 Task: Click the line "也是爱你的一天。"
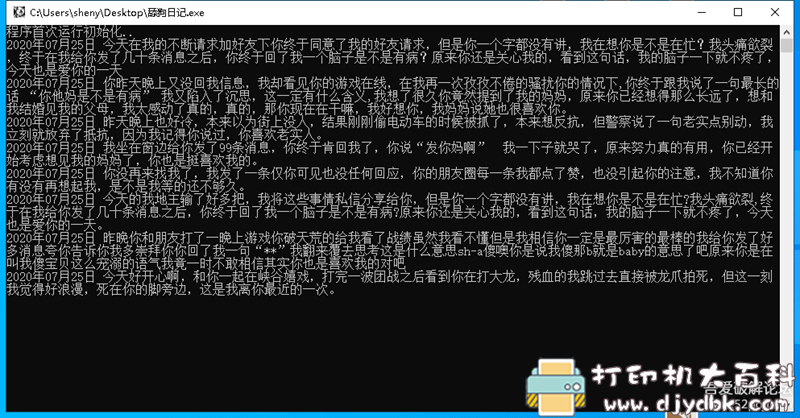55,225
